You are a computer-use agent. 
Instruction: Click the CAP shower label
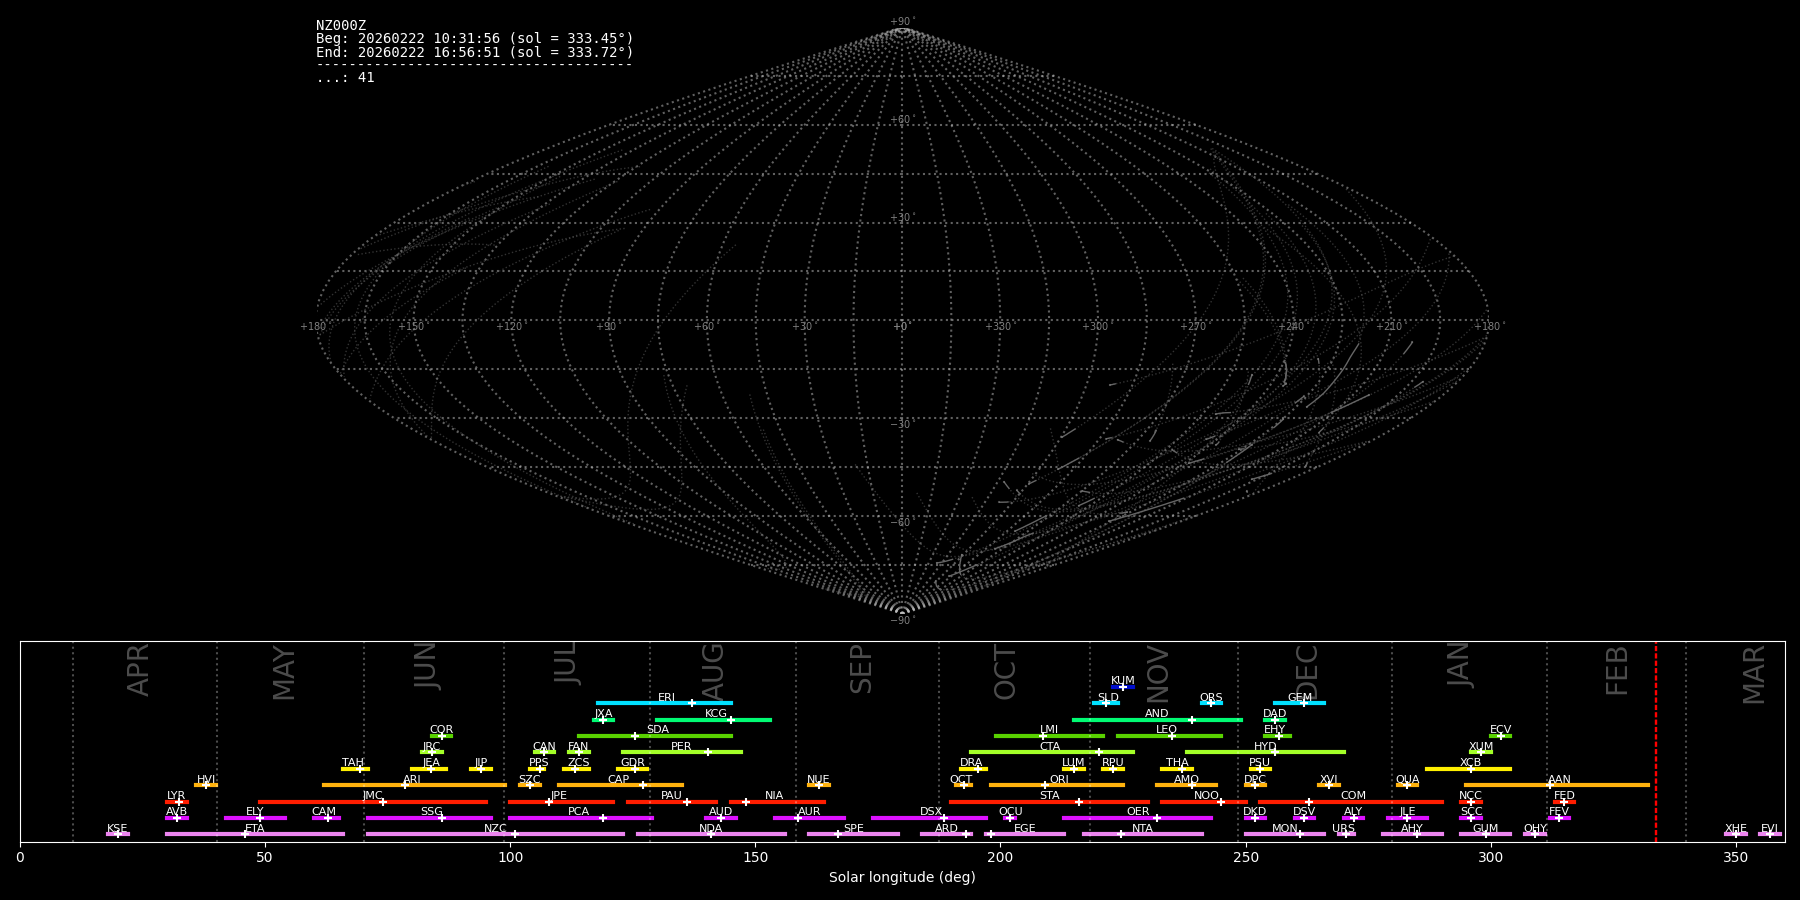point(619,780)
